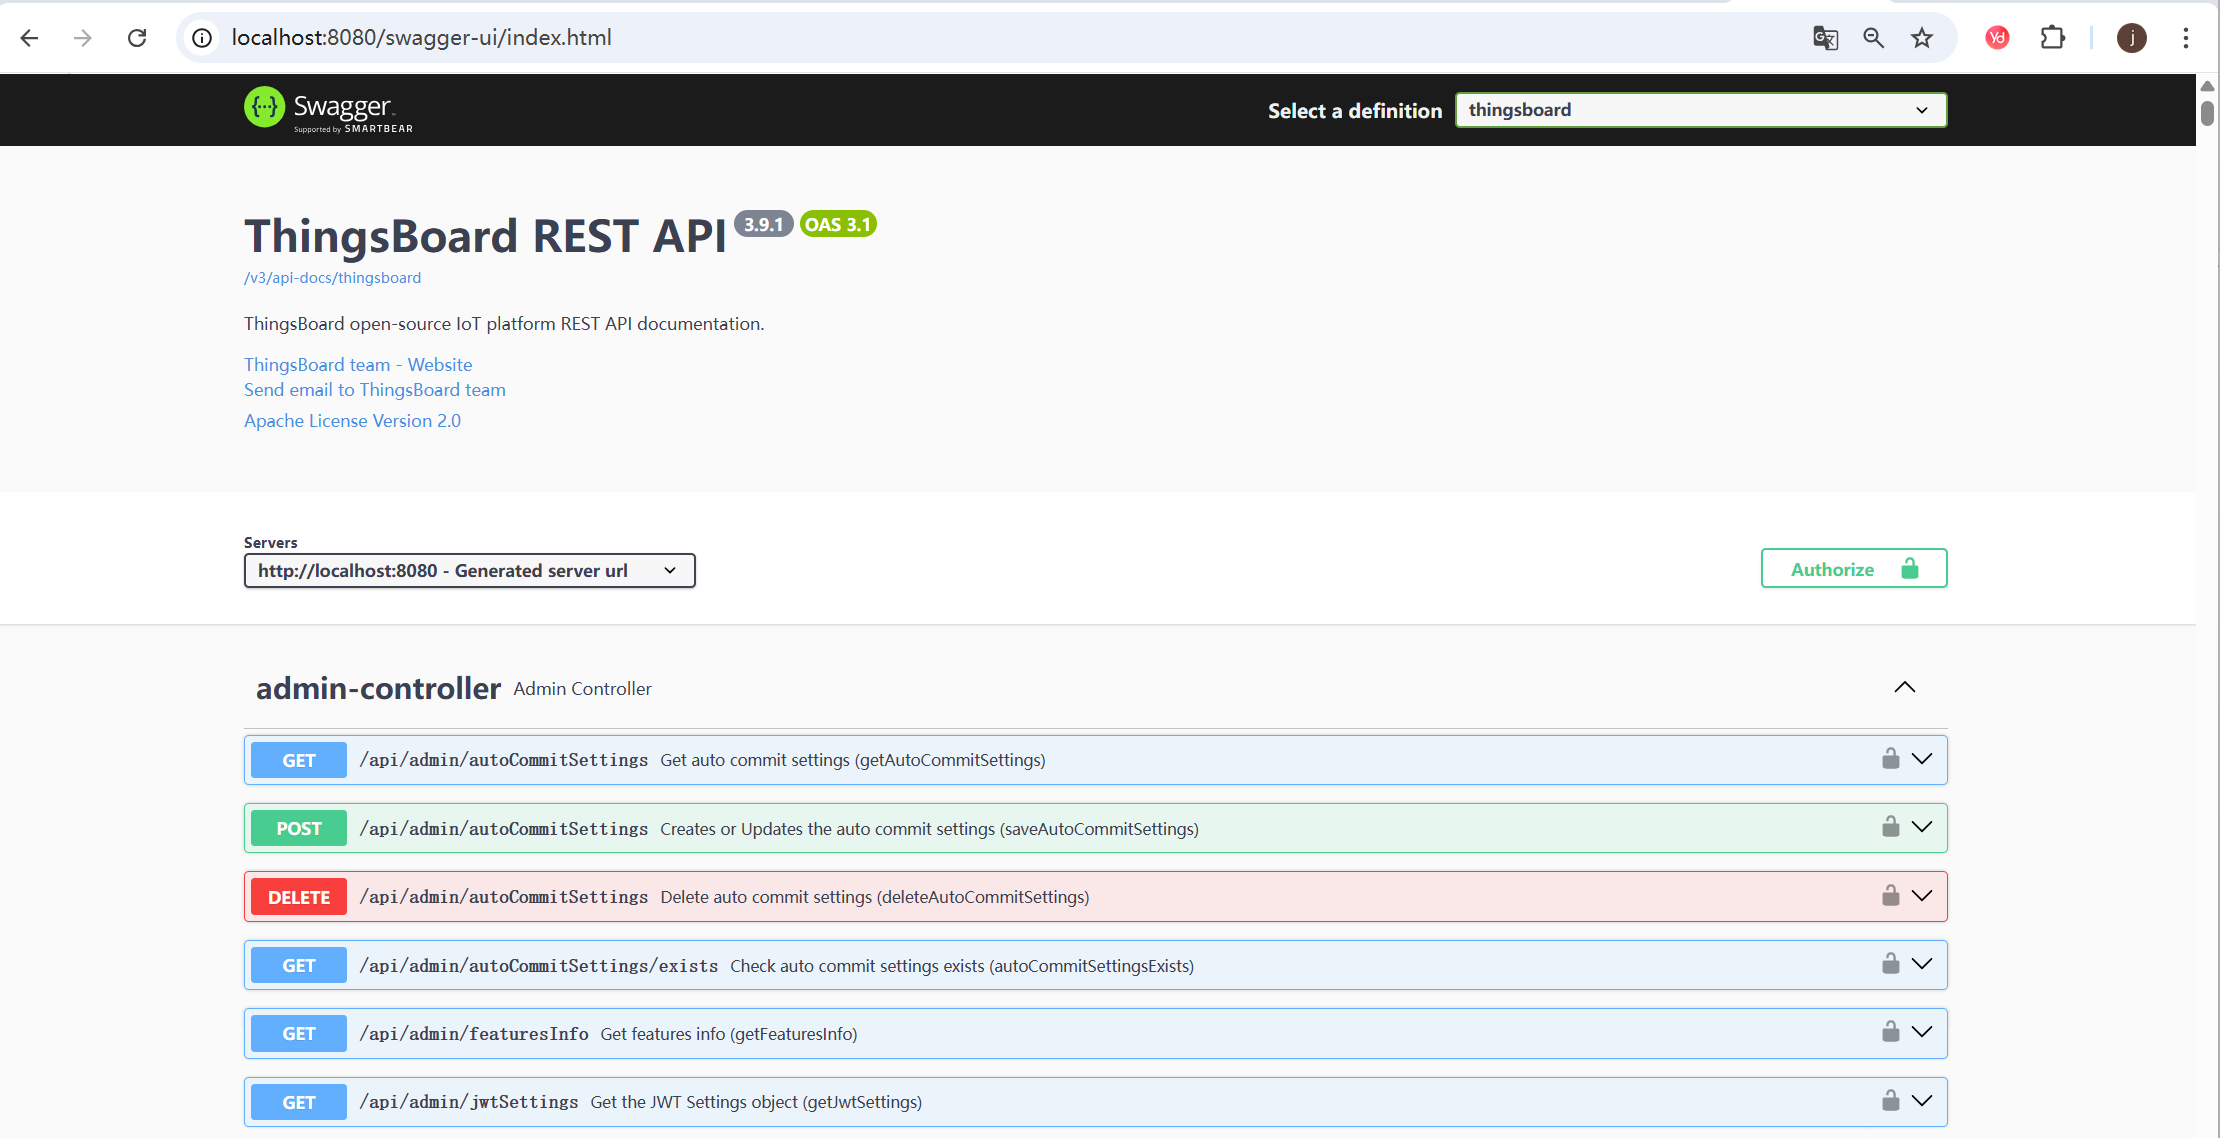The height and width of the screenshot is (1138, 2220).
Task: Open Apache License Version 2.0 link
Action: [352, 421]
